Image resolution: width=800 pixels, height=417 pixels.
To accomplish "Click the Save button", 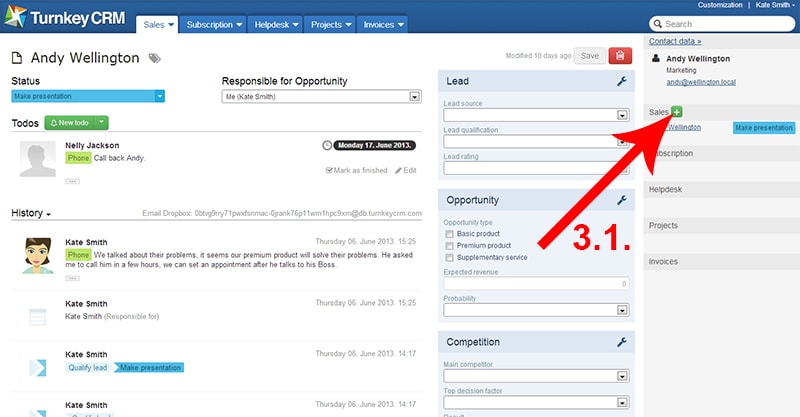I will click(590, 56).
